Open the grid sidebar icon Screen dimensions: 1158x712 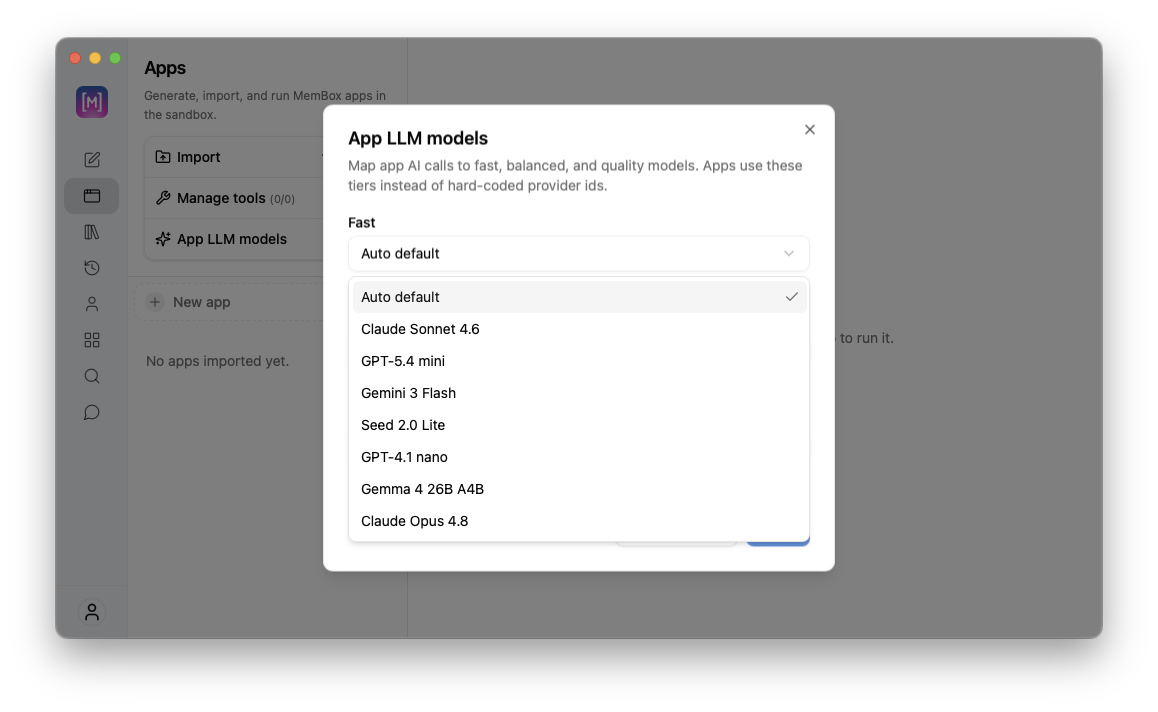[92, 340]
